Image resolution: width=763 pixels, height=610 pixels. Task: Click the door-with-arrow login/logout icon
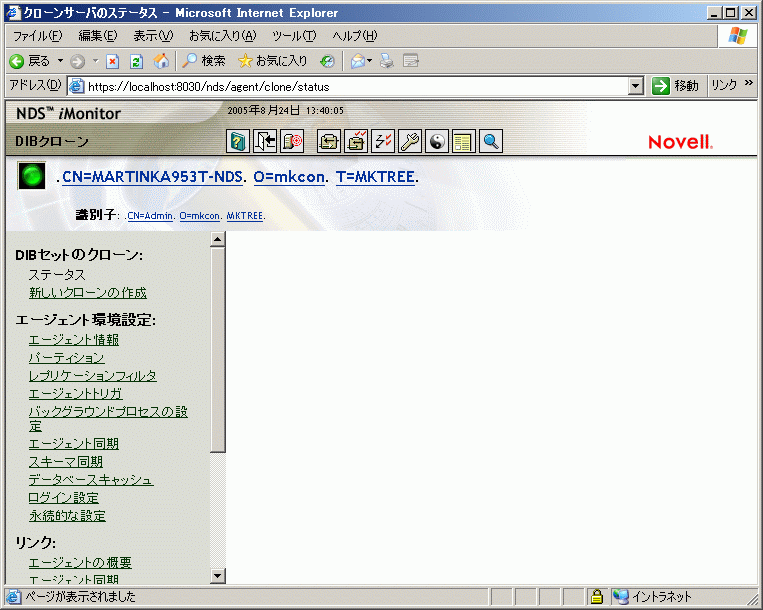click(265, 142)
